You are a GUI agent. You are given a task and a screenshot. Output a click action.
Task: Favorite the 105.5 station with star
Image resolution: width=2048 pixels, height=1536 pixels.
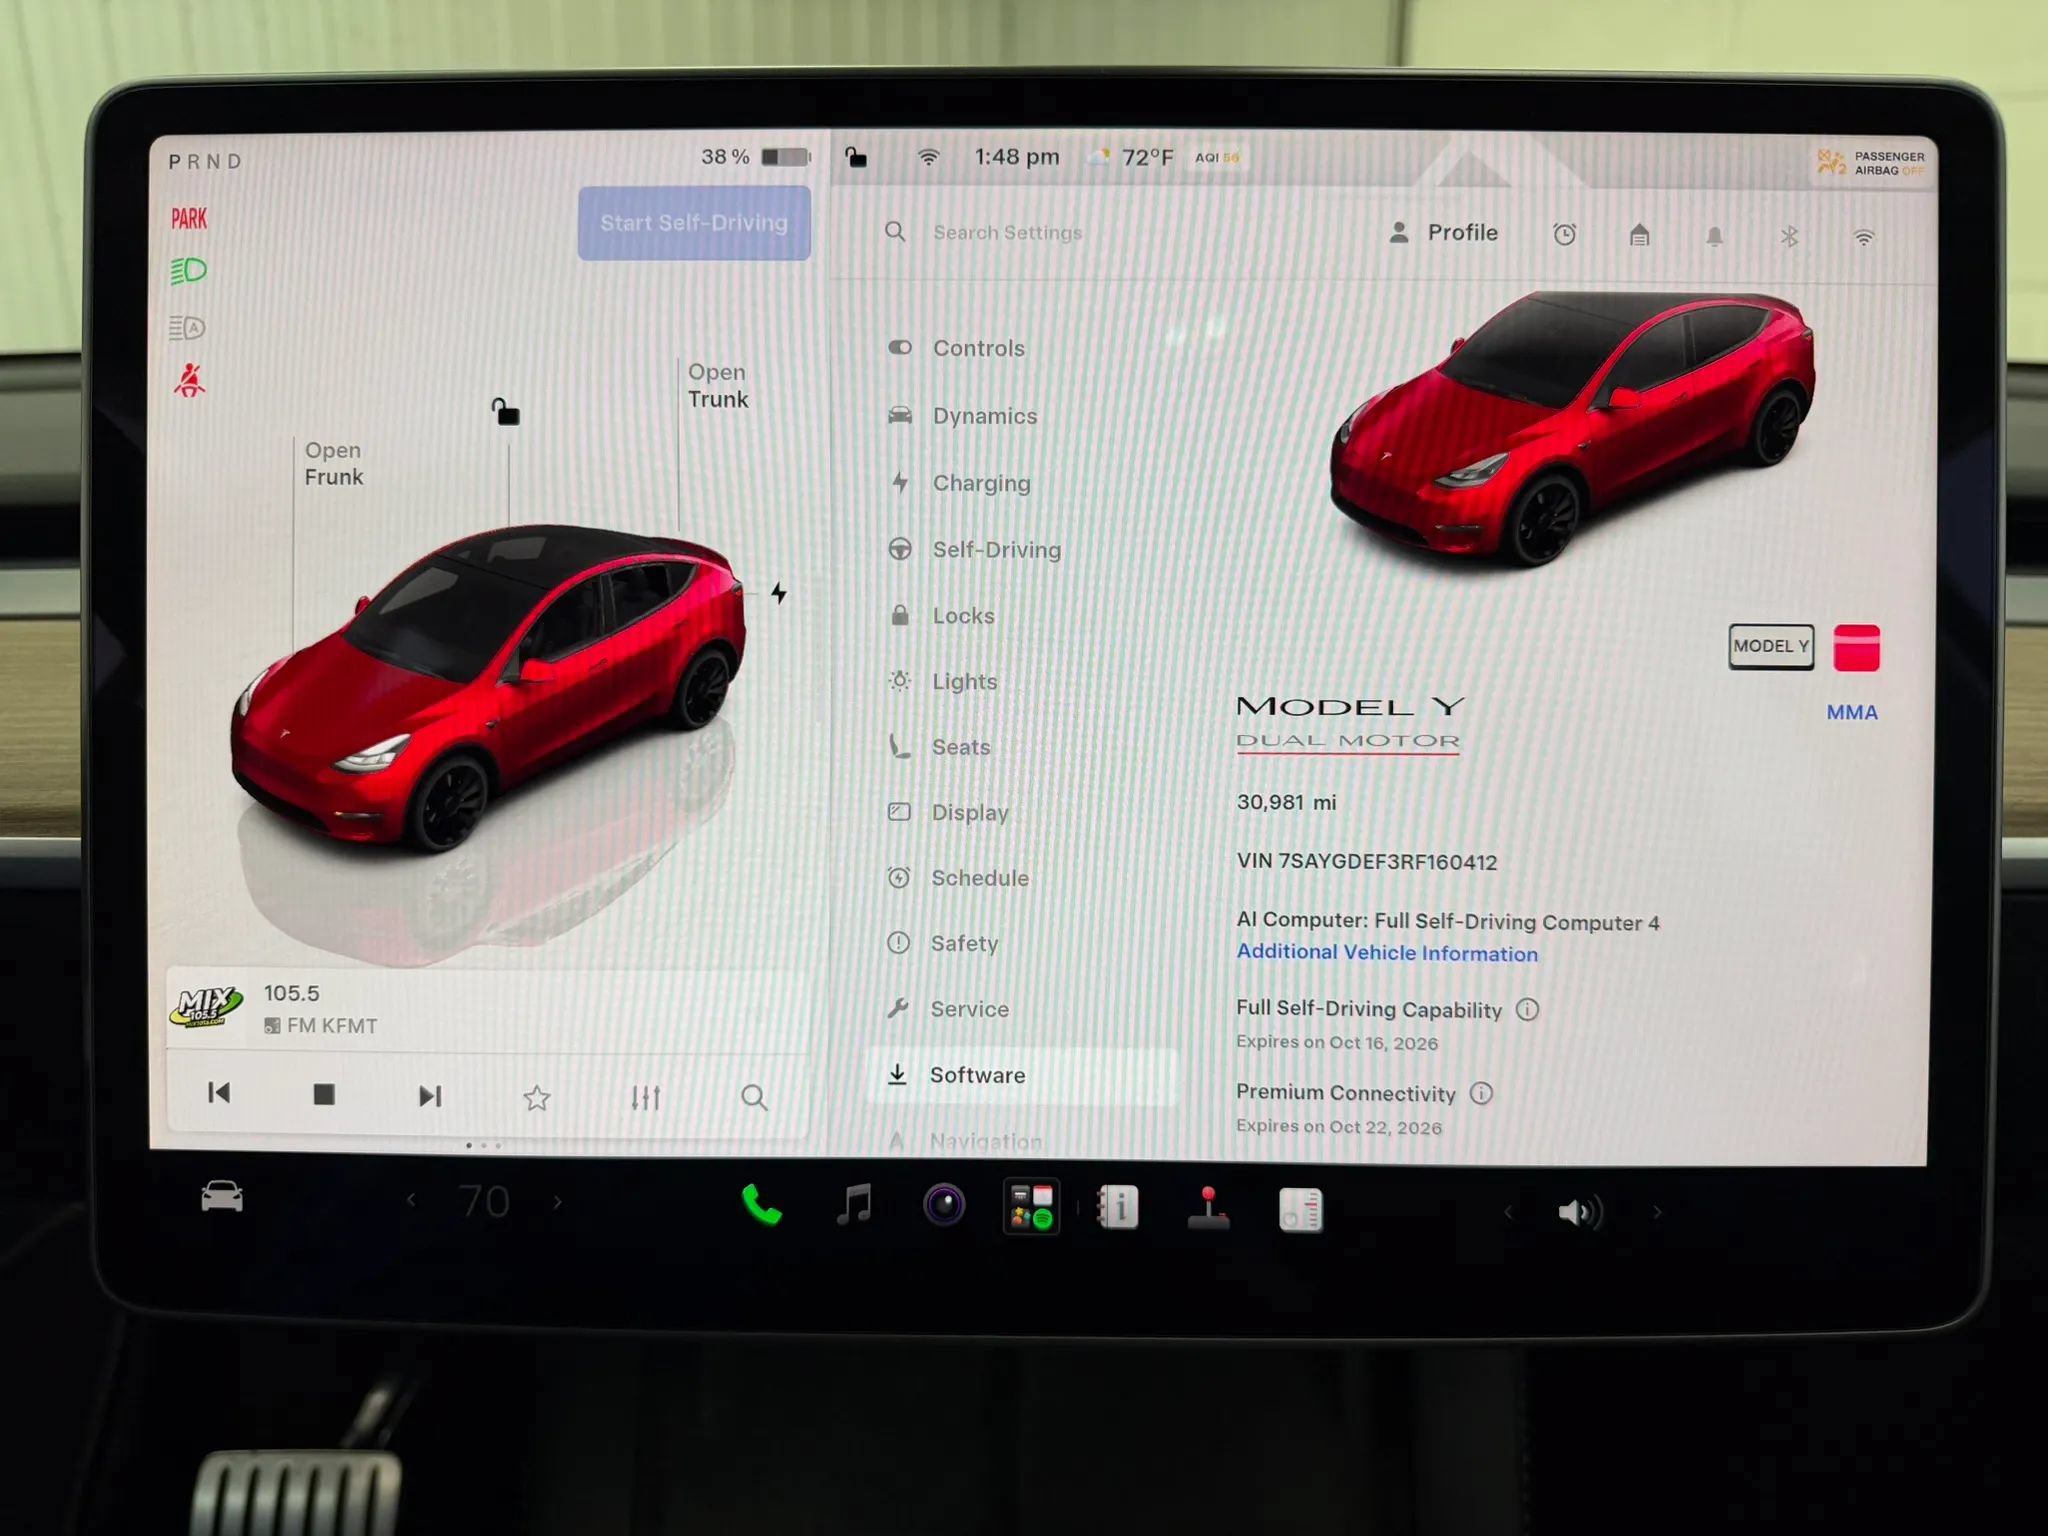[537, 1098]
